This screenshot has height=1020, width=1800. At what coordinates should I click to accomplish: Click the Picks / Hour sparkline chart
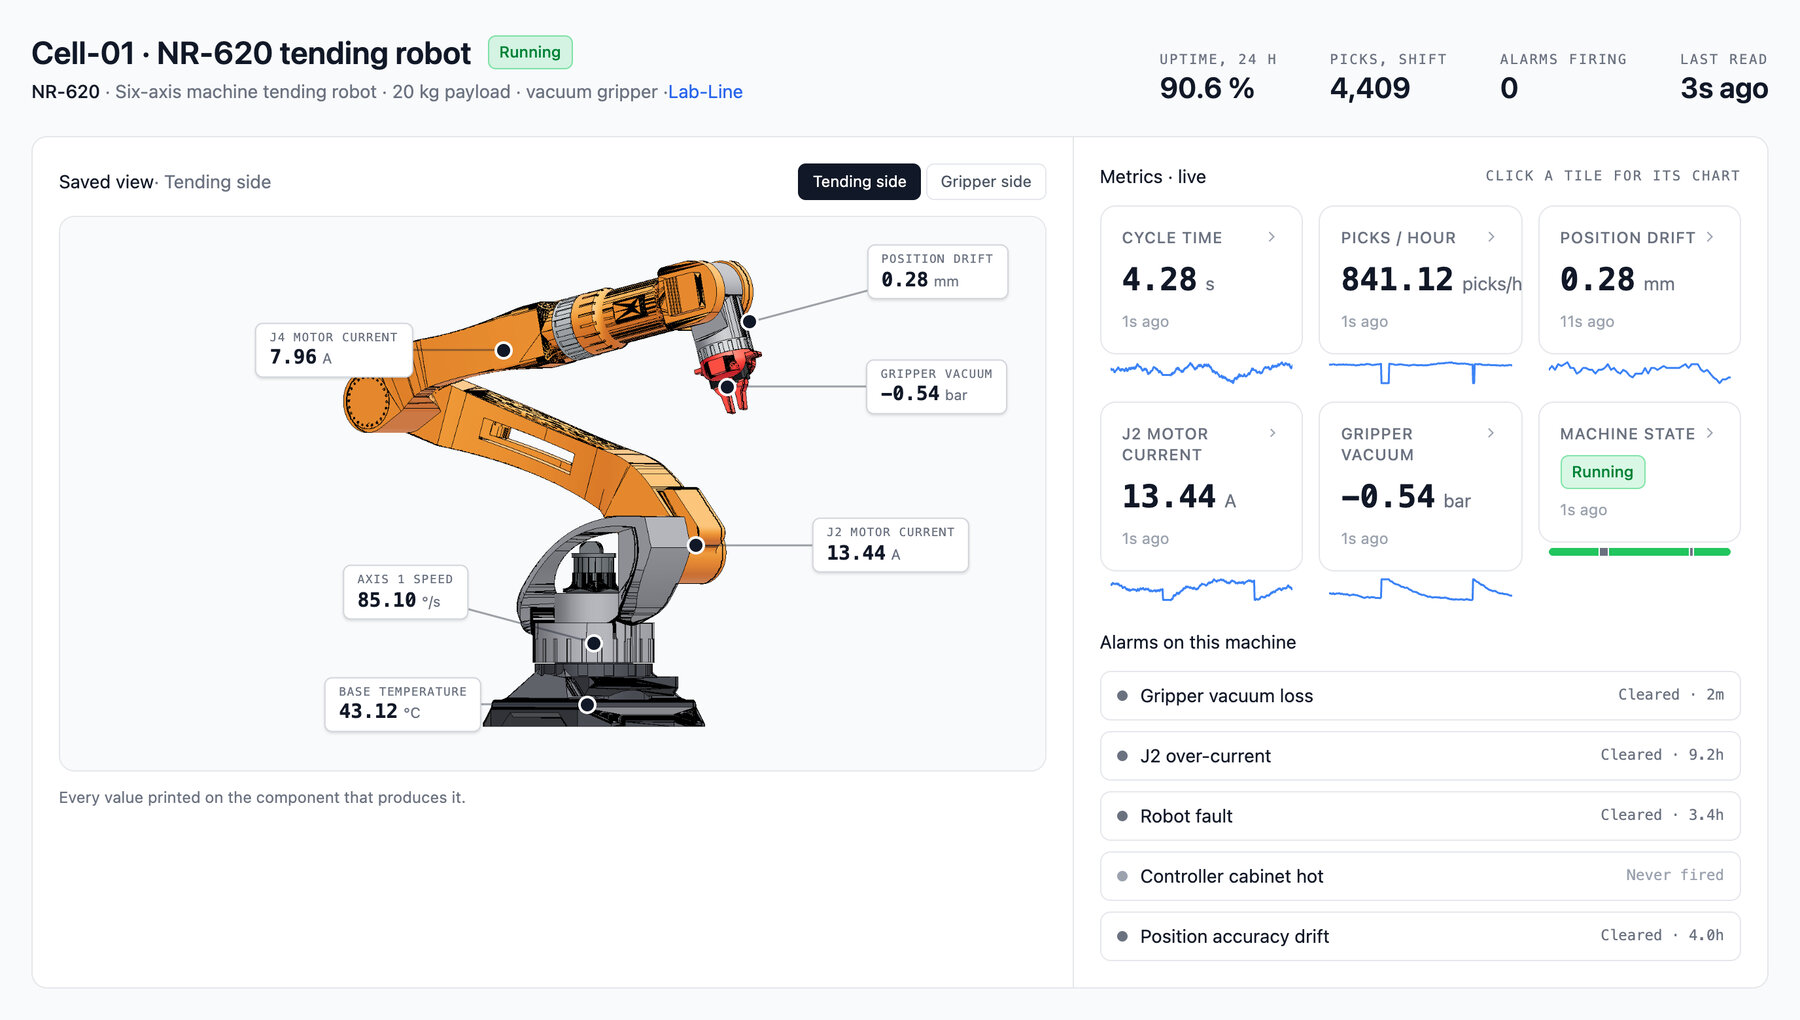1420,372
